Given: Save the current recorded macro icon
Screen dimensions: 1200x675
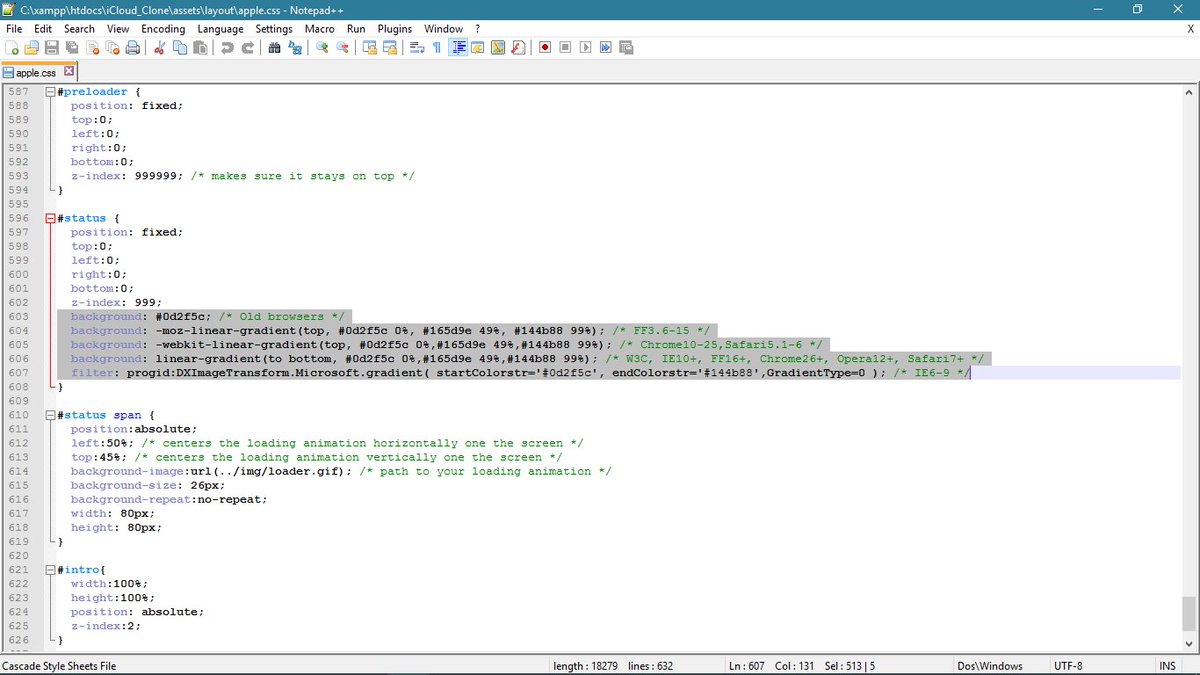Looking at the screenshot, I should coord(626,47).
